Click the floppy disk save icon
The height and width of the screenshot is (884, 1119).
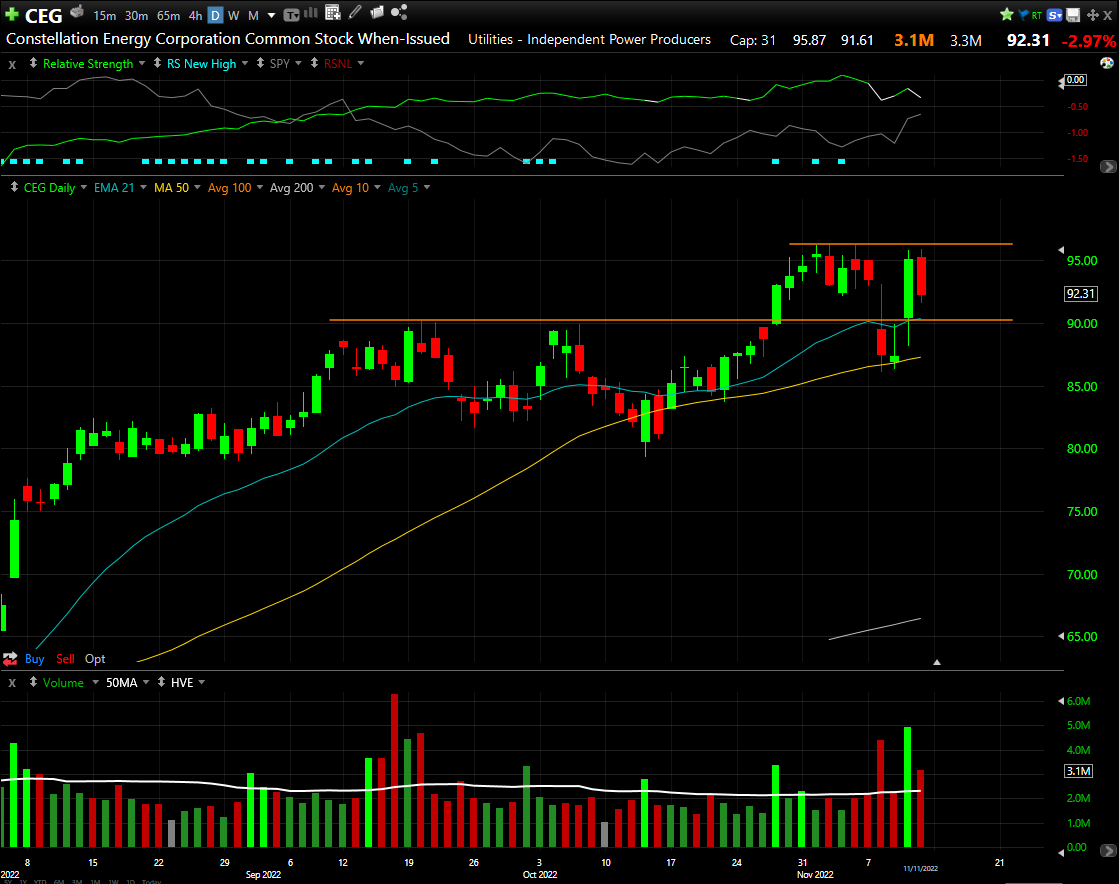pyautogui.click(x=1073, y=15)
